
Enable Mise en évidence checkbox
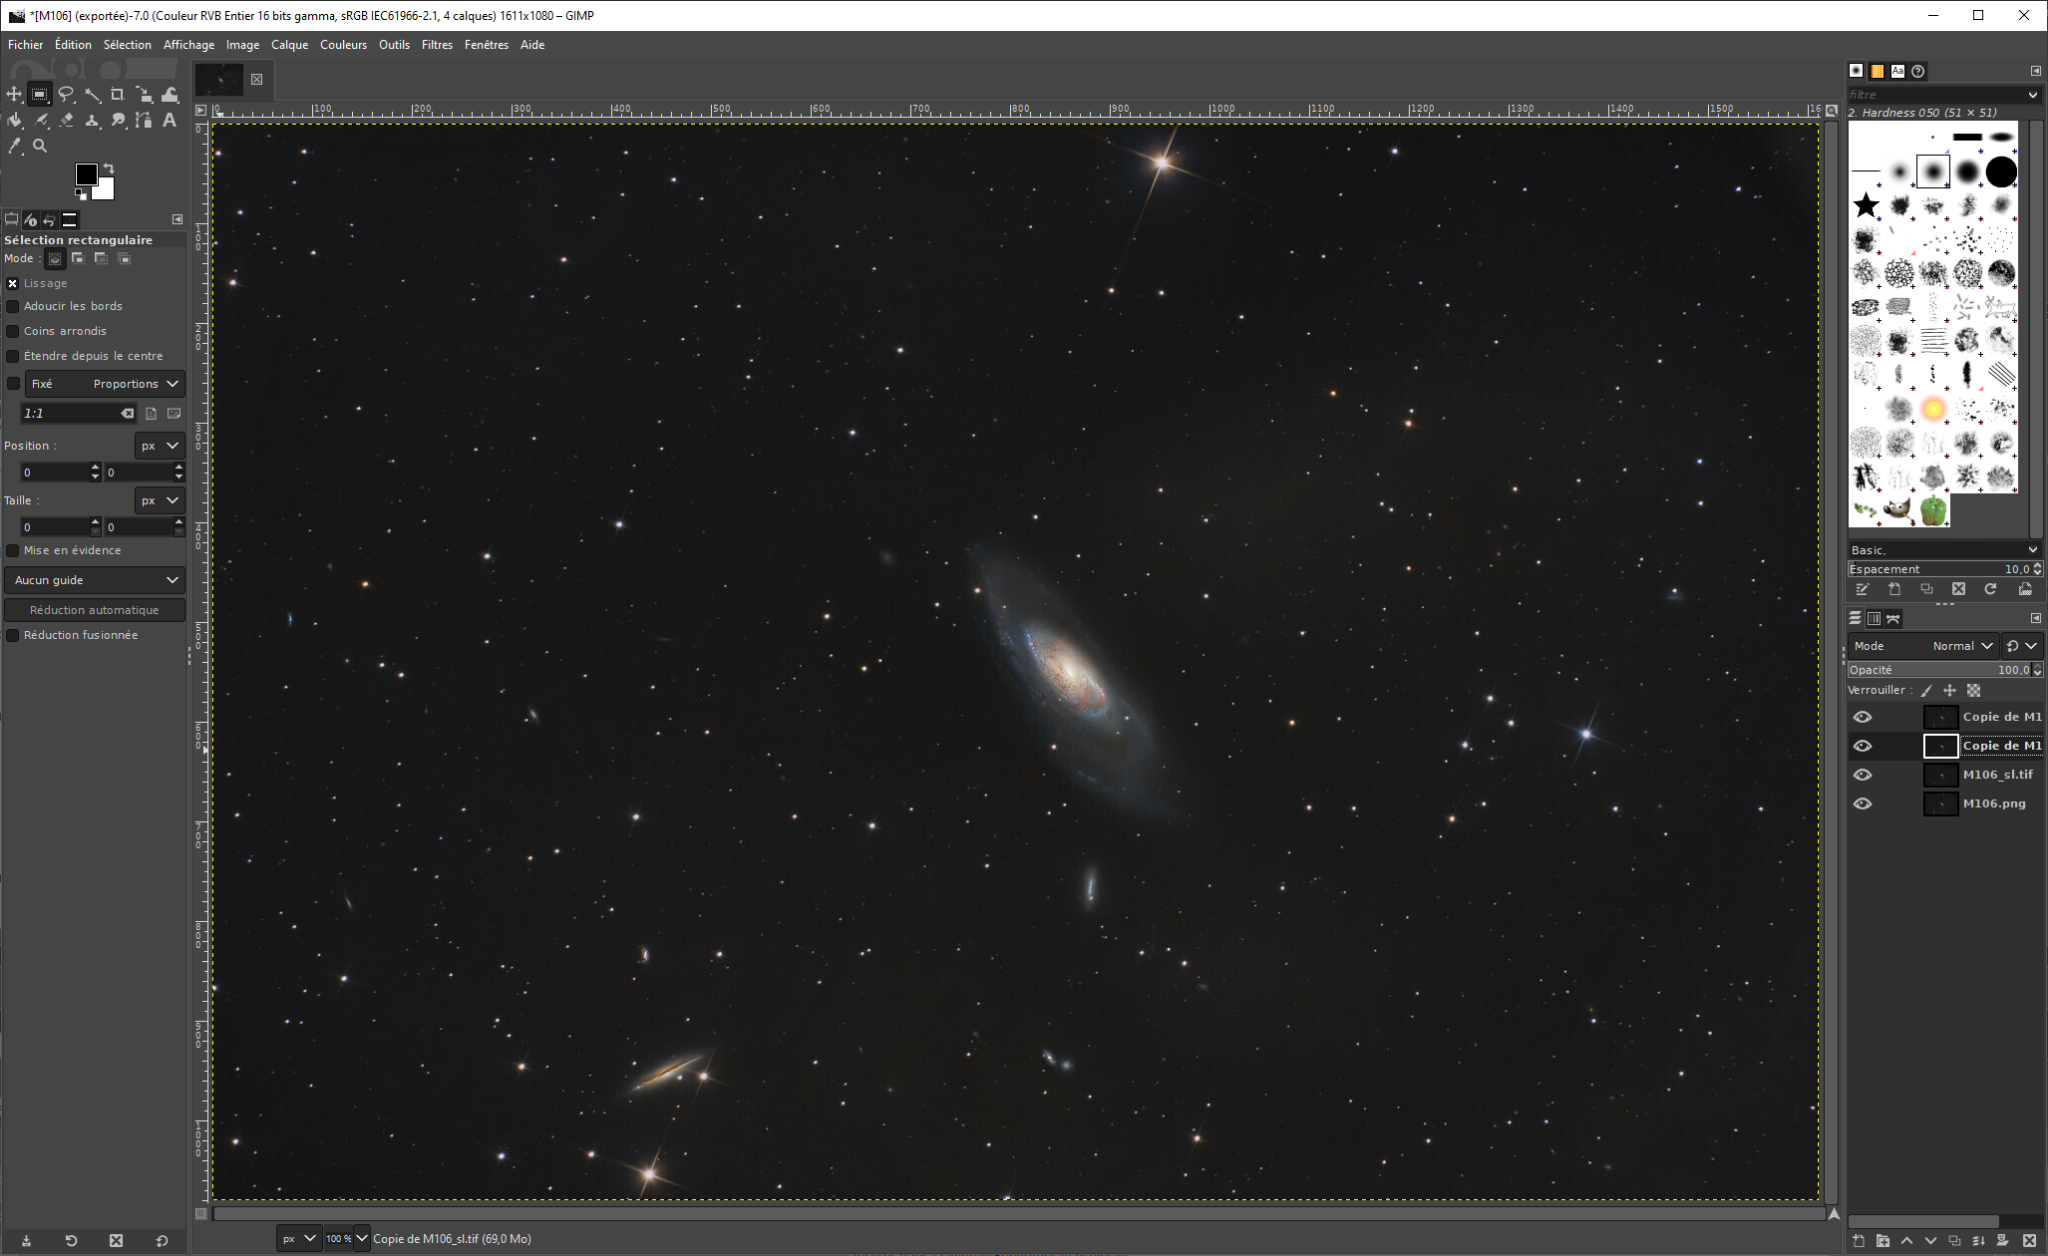[x=13, y=550]
